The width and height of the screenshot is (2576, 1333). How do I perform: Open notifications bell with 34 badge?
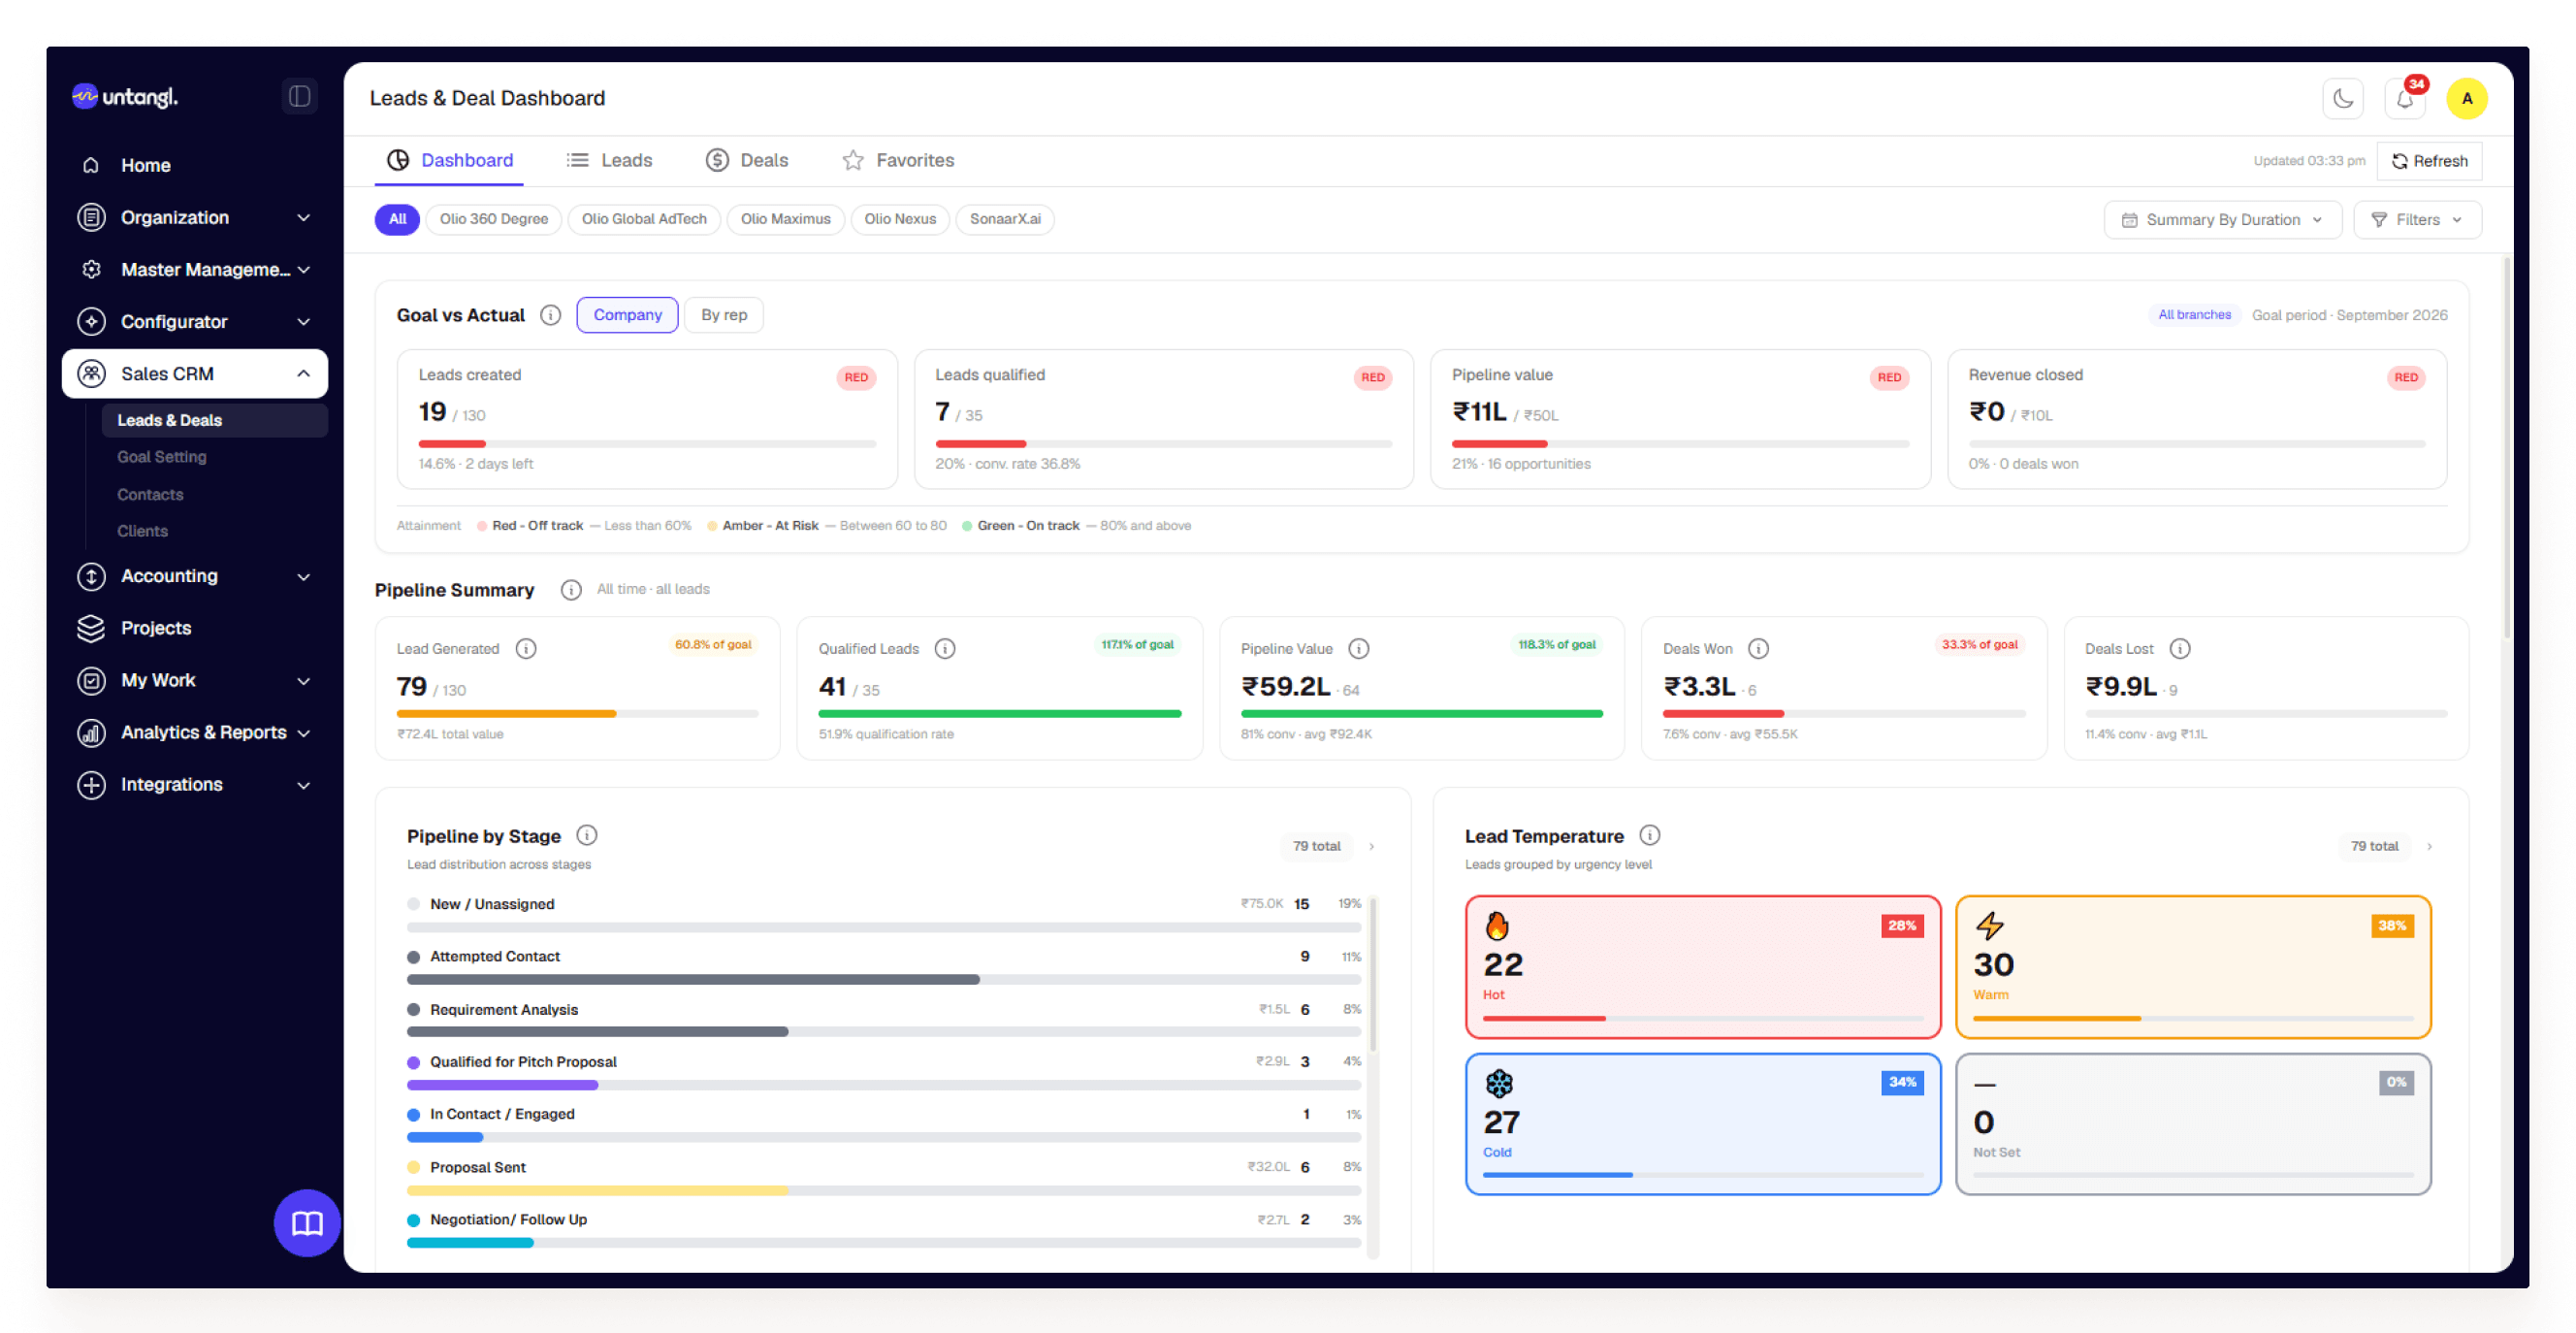point(2405,98)
